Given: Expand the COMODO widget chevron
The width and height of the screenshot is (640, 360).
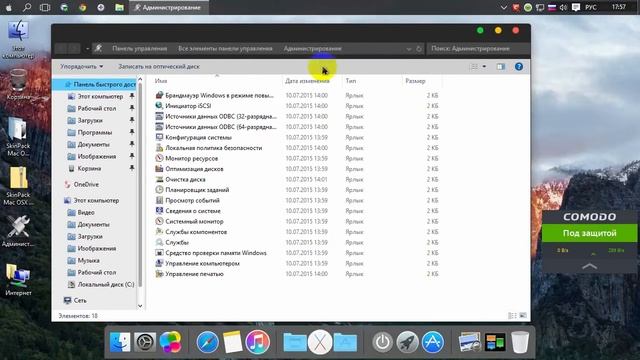Looking at the screenshot, I should coord(589,266).
